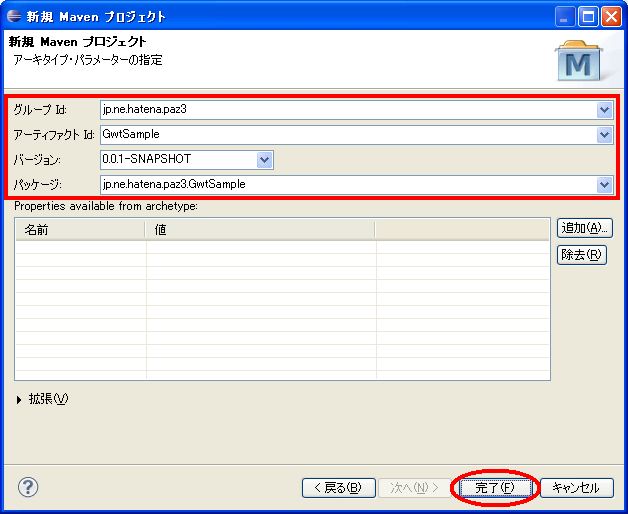Click the help question mark icon
This screenshot has height=514, width=628.
(28, 487)
